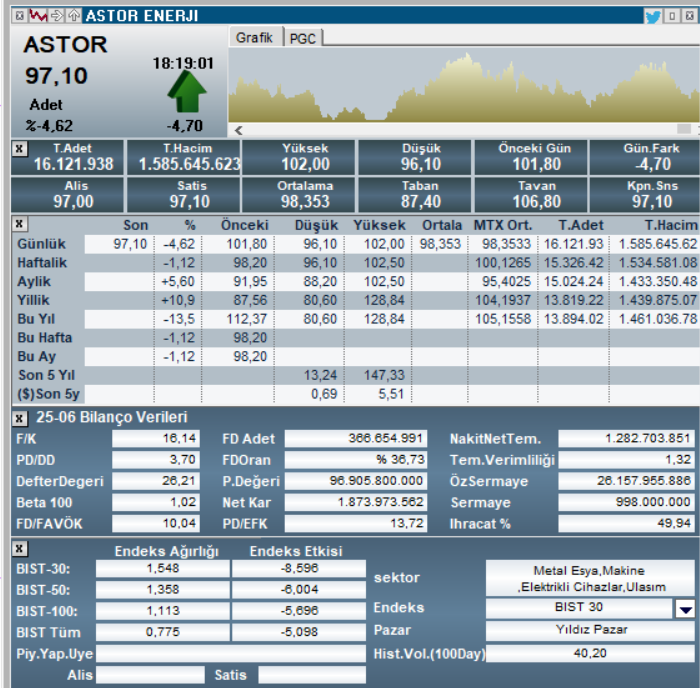
Task: Click the small X icon at title bar left
Action: click(20, 16)
